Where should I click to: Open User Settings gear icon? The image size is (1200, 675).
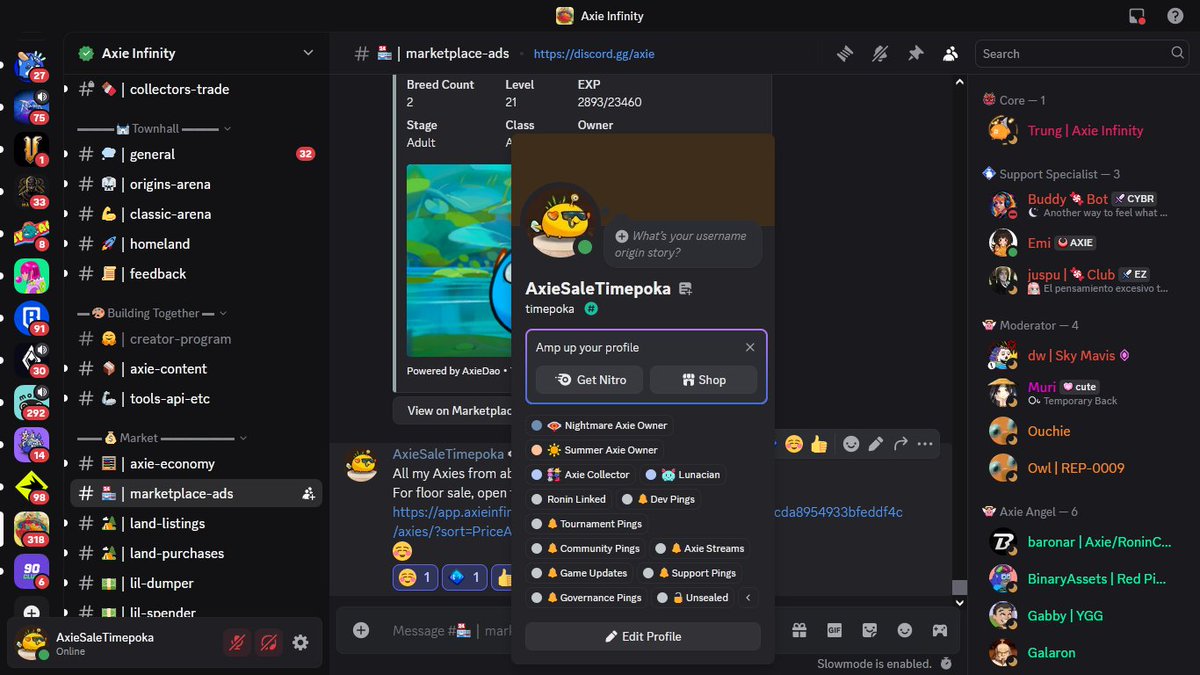point(300,643)
